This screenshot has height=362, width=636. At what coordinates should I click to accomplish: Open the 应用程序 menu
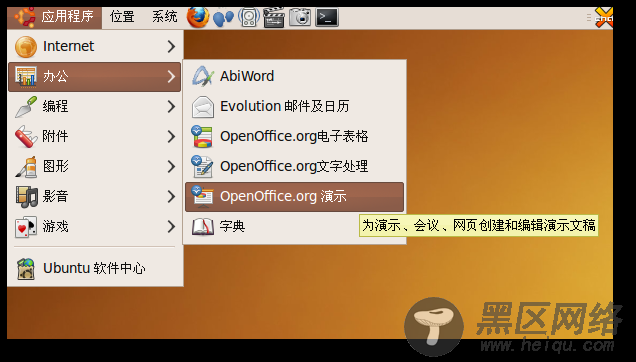[54, 17]
